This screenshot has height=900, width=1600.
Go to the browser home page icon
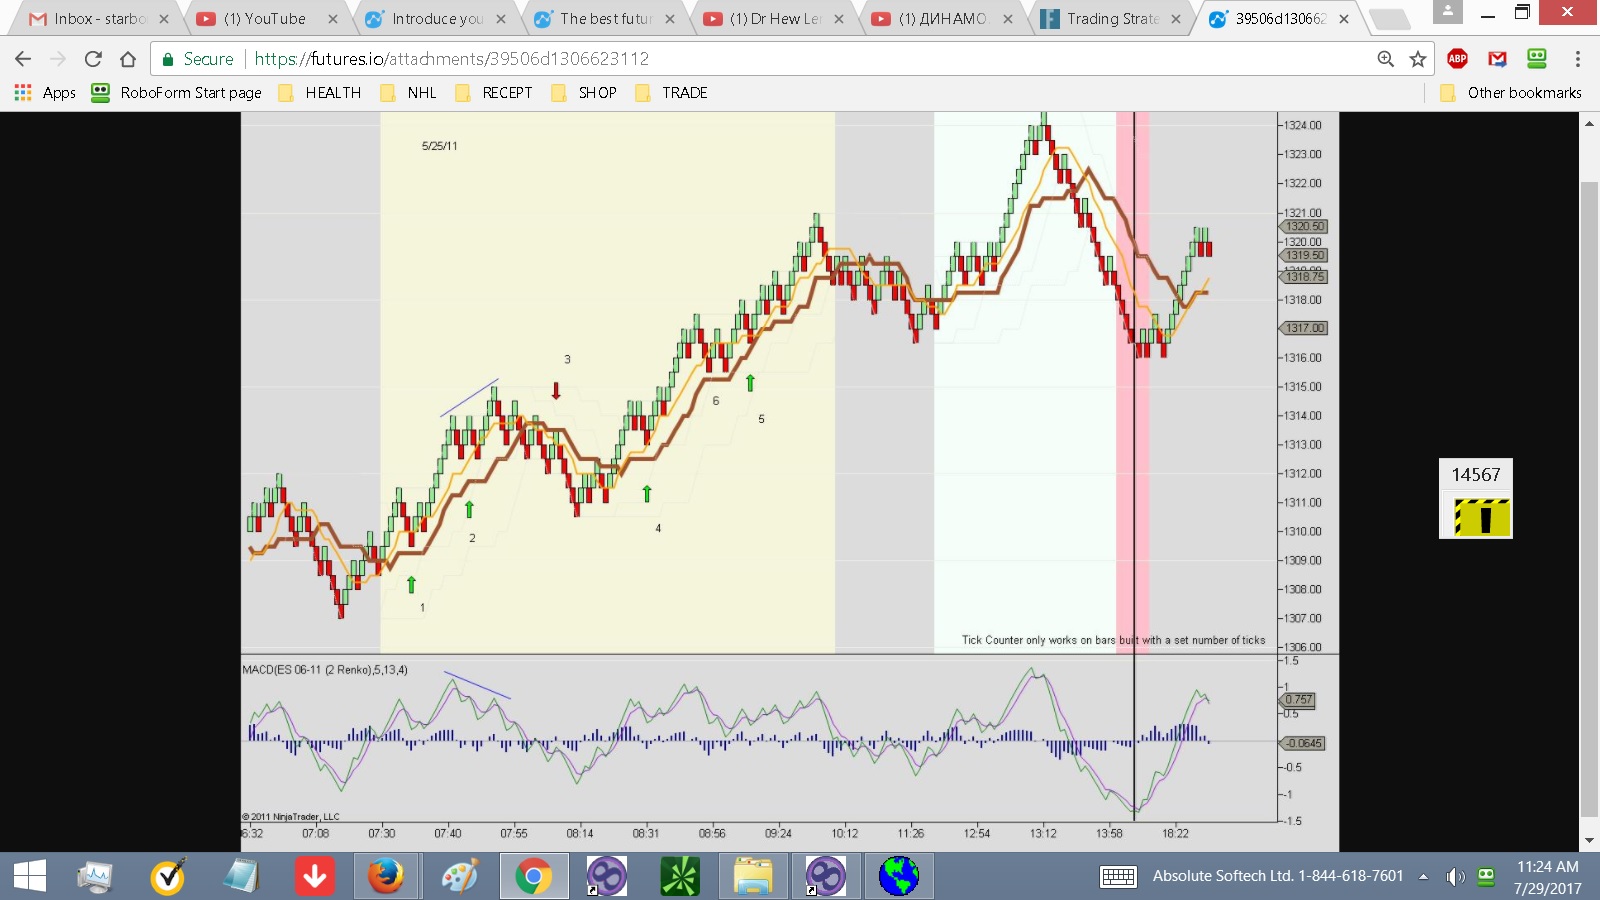(x=128, y=59)
